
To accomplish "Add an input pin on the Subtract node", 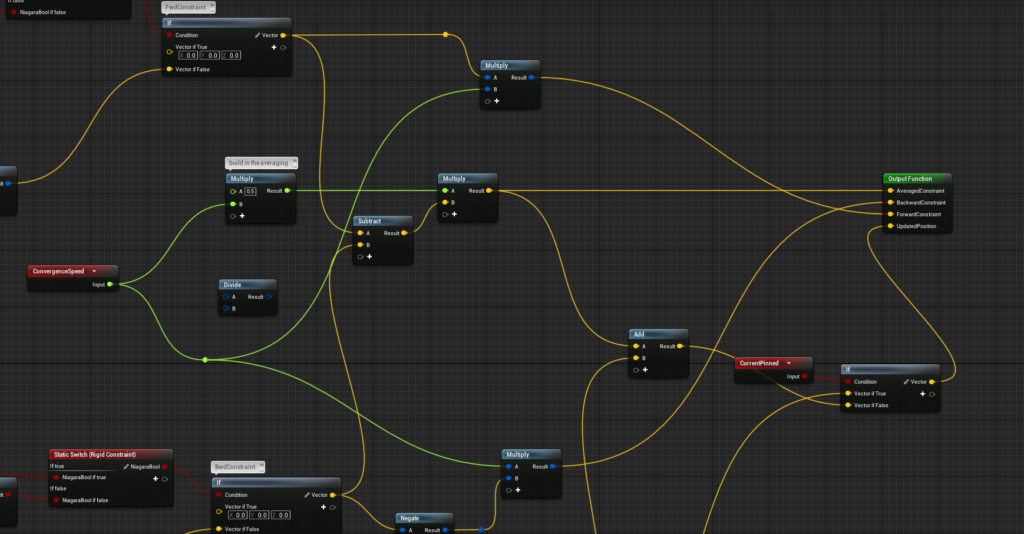I will point(370,257).
